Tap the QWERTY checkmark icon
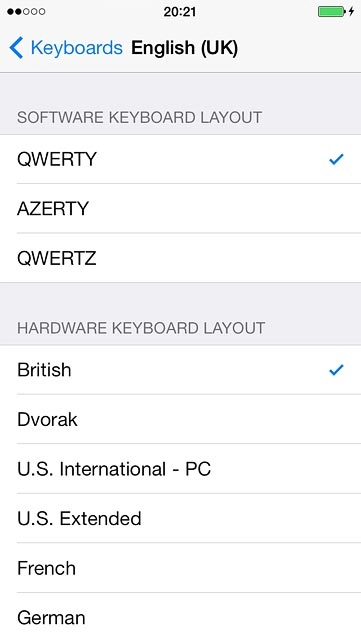 [336, 159]
